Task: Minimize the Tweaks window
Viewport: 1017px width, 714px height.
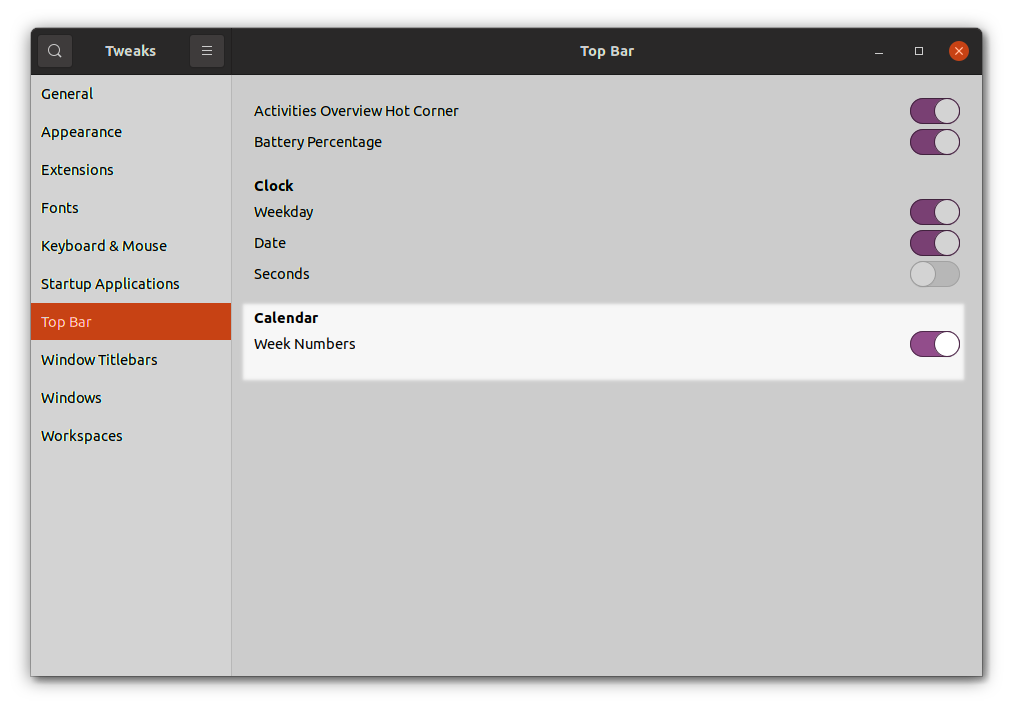Action: (879, 51)
